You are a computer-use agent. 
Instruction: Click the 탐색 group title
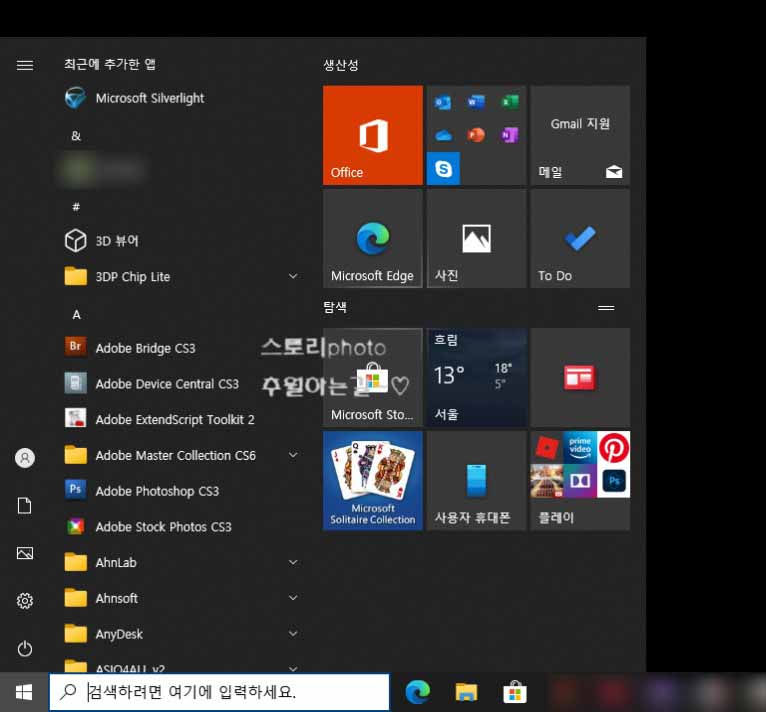(335, 307)
